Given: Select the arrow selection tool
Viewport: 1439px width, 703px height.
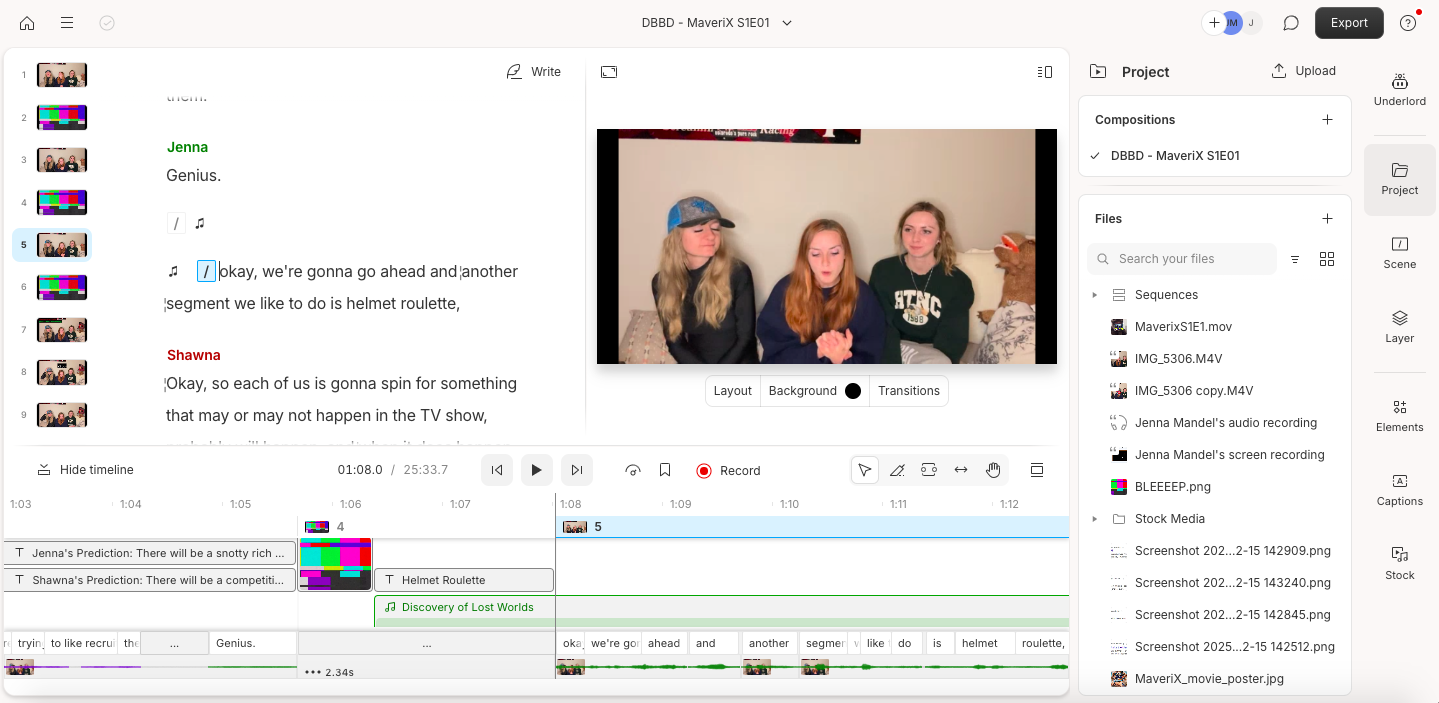Looking at the screenshot, I should pos(865,470).
